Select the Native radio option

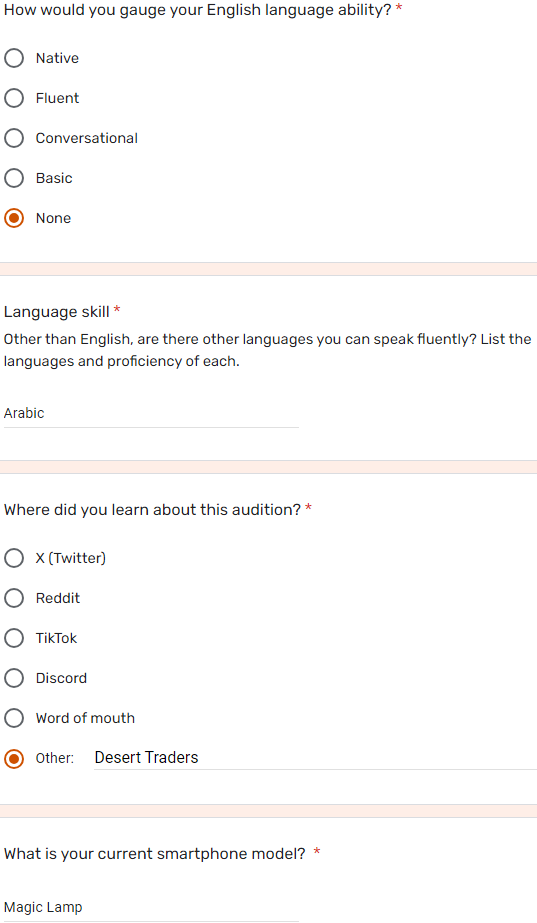14,58
